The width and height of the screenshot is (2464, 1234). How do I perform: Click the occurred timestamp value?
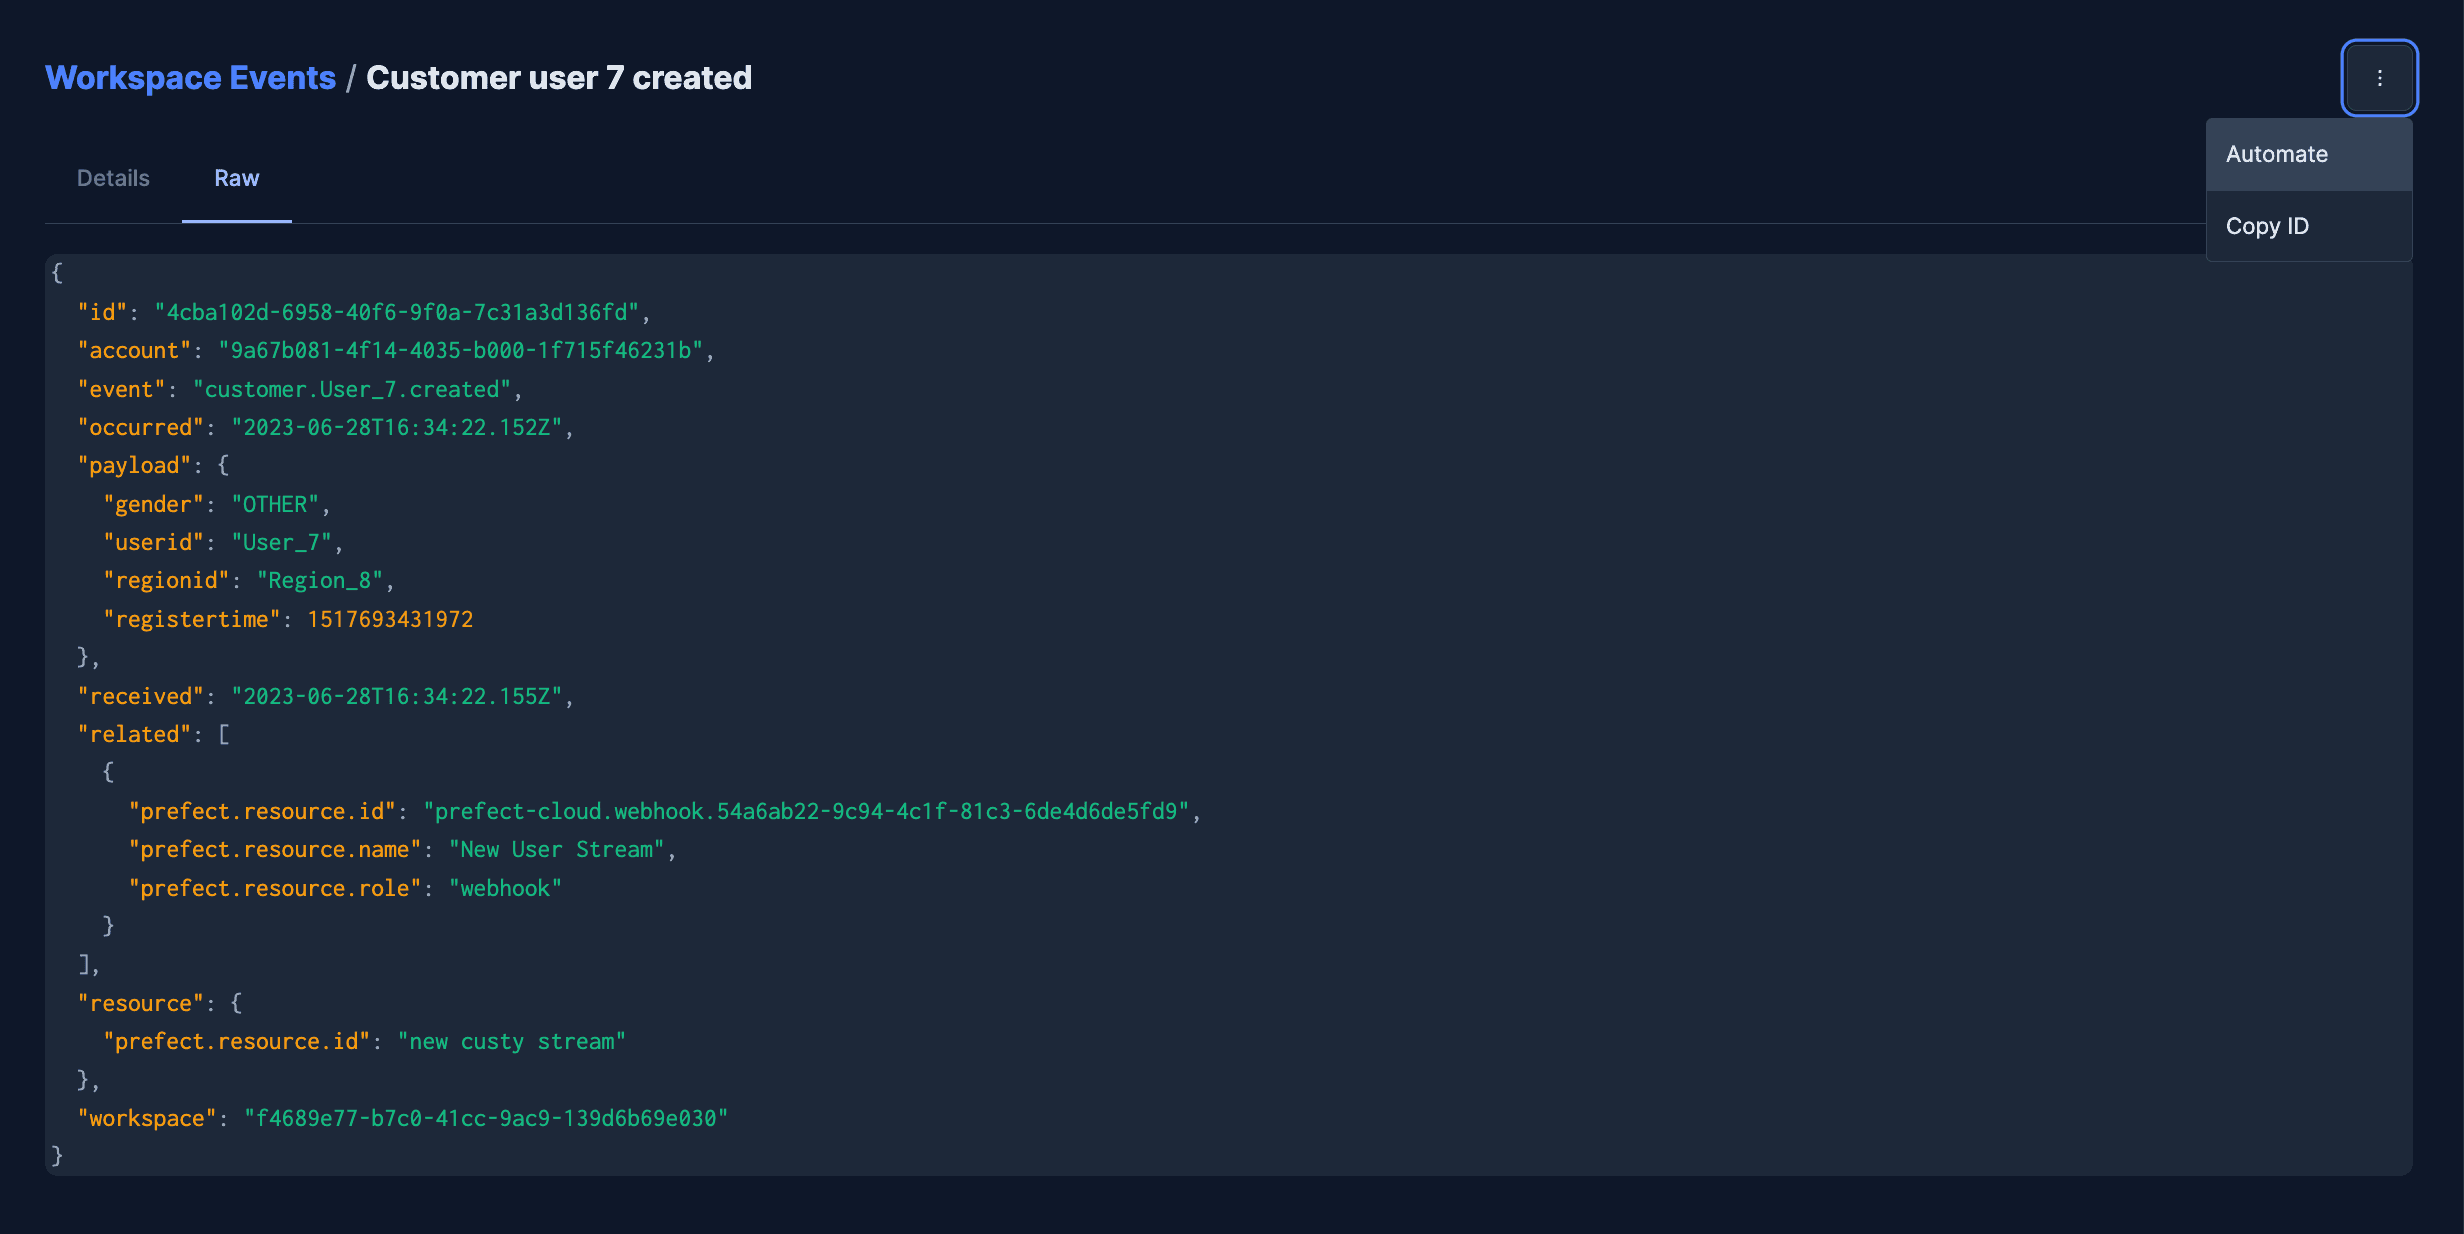(397, 428)
